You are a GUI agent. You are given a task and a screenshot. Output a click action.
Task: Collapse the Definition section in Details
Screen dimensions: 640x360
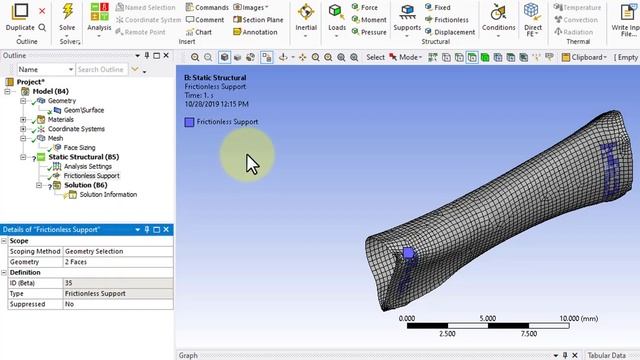[4, 273]
